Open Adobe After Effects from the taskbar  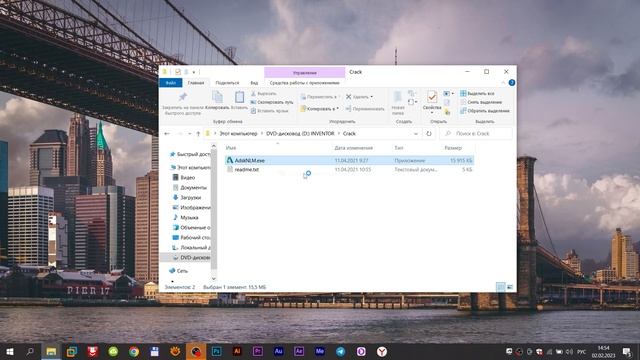[x=299, y=351]
